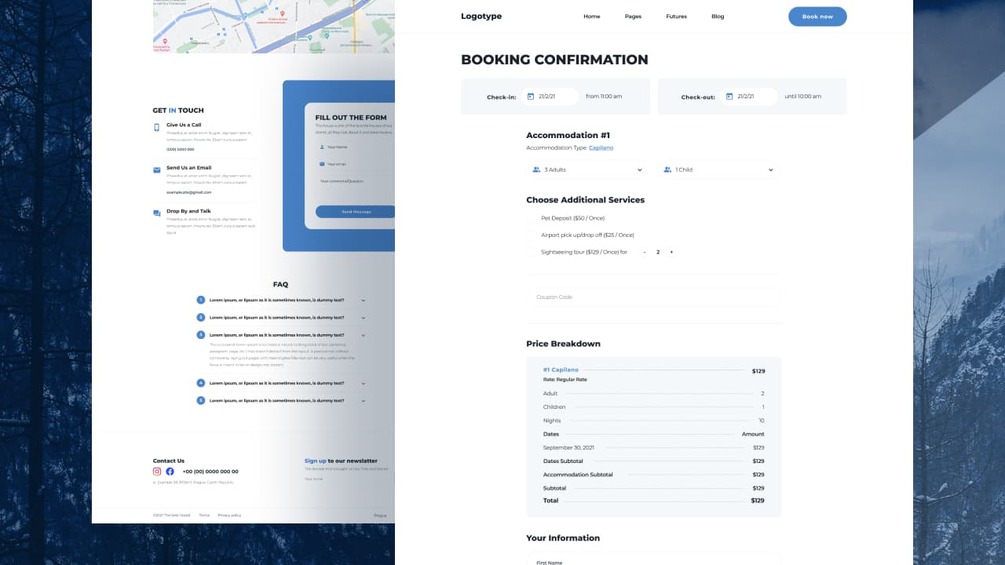Click the Your email field in the contact form
The image size is (1005, 565).
355,164
